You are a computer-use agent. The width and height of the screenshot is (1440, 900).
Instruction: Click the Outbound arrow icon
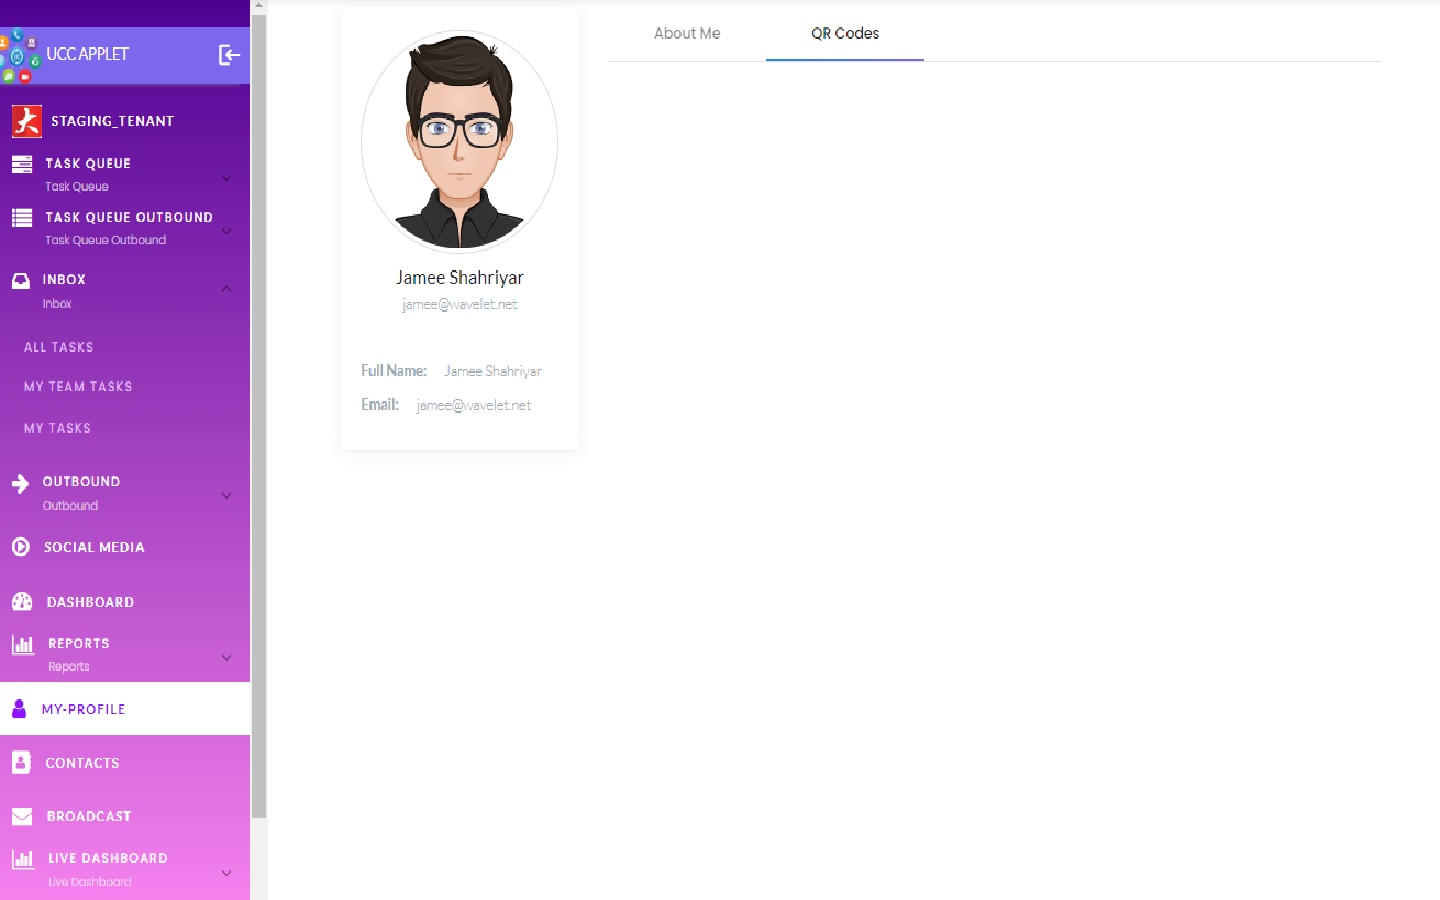[20, 484]
